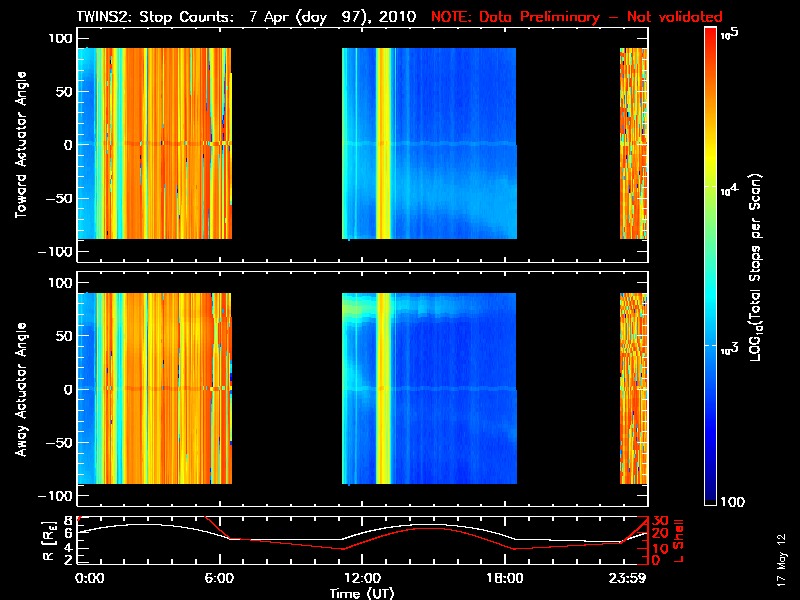Click the 0:00 time axis label

click(89, 579)
